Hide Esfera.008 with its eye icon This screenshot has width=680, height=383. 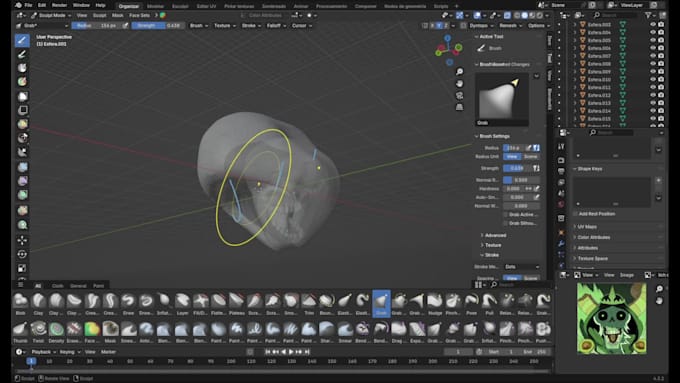coord(653,64)
